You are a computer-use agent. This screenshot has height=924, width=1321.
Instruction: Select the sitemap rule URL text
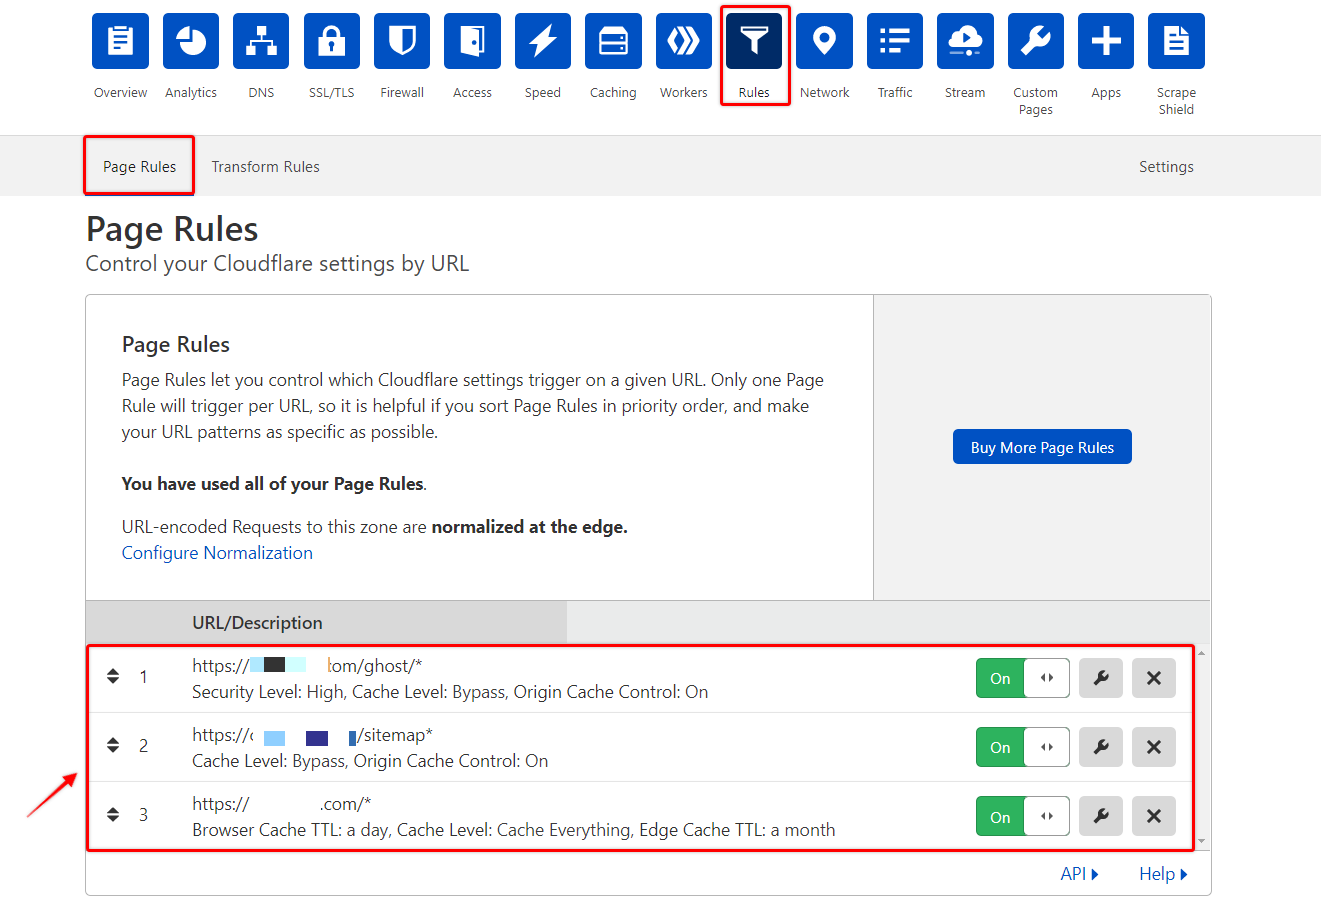[x=312, y=735]
